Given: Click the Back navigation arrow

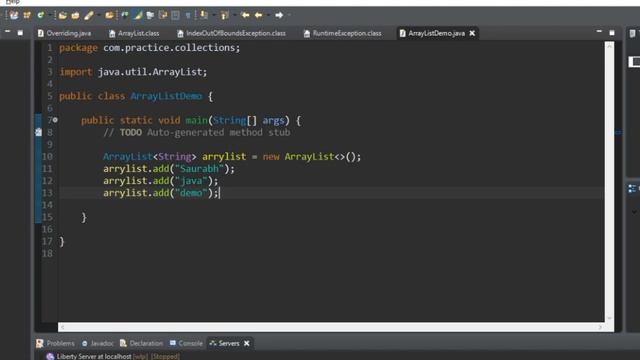Looking at the screenshot, I should point(258,15).
